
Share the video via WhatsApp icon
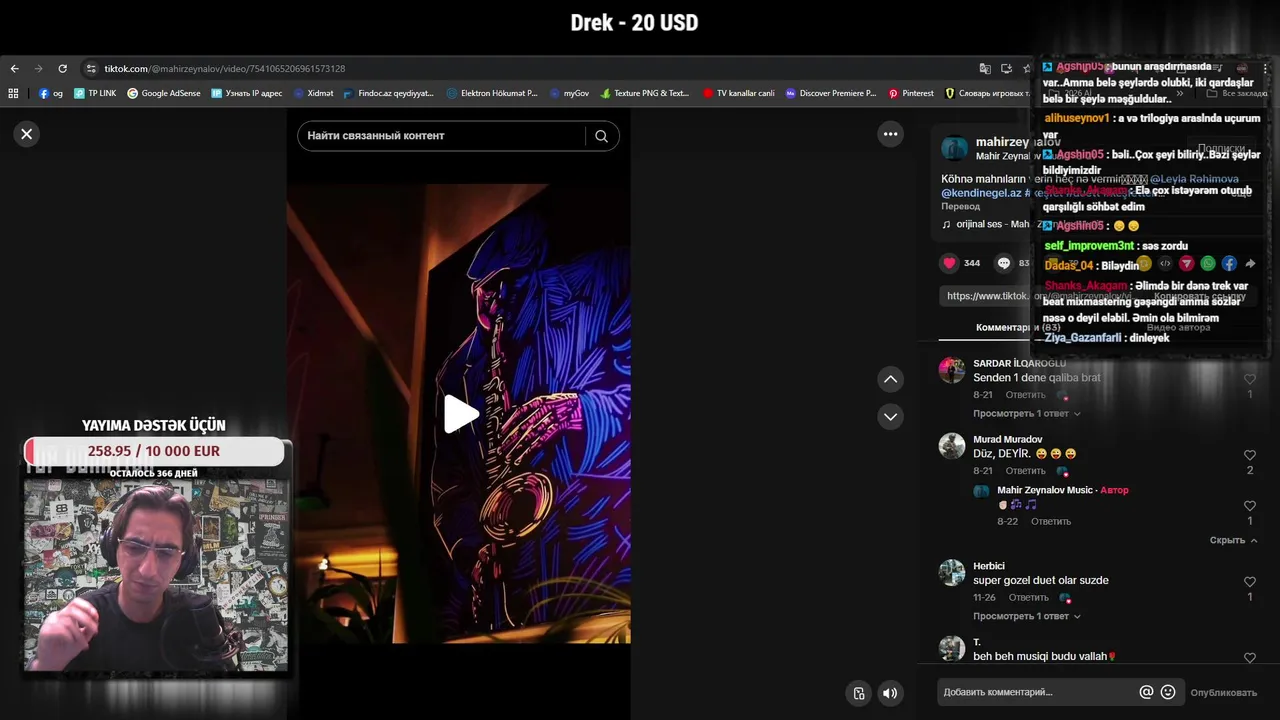click(1208, 264)
